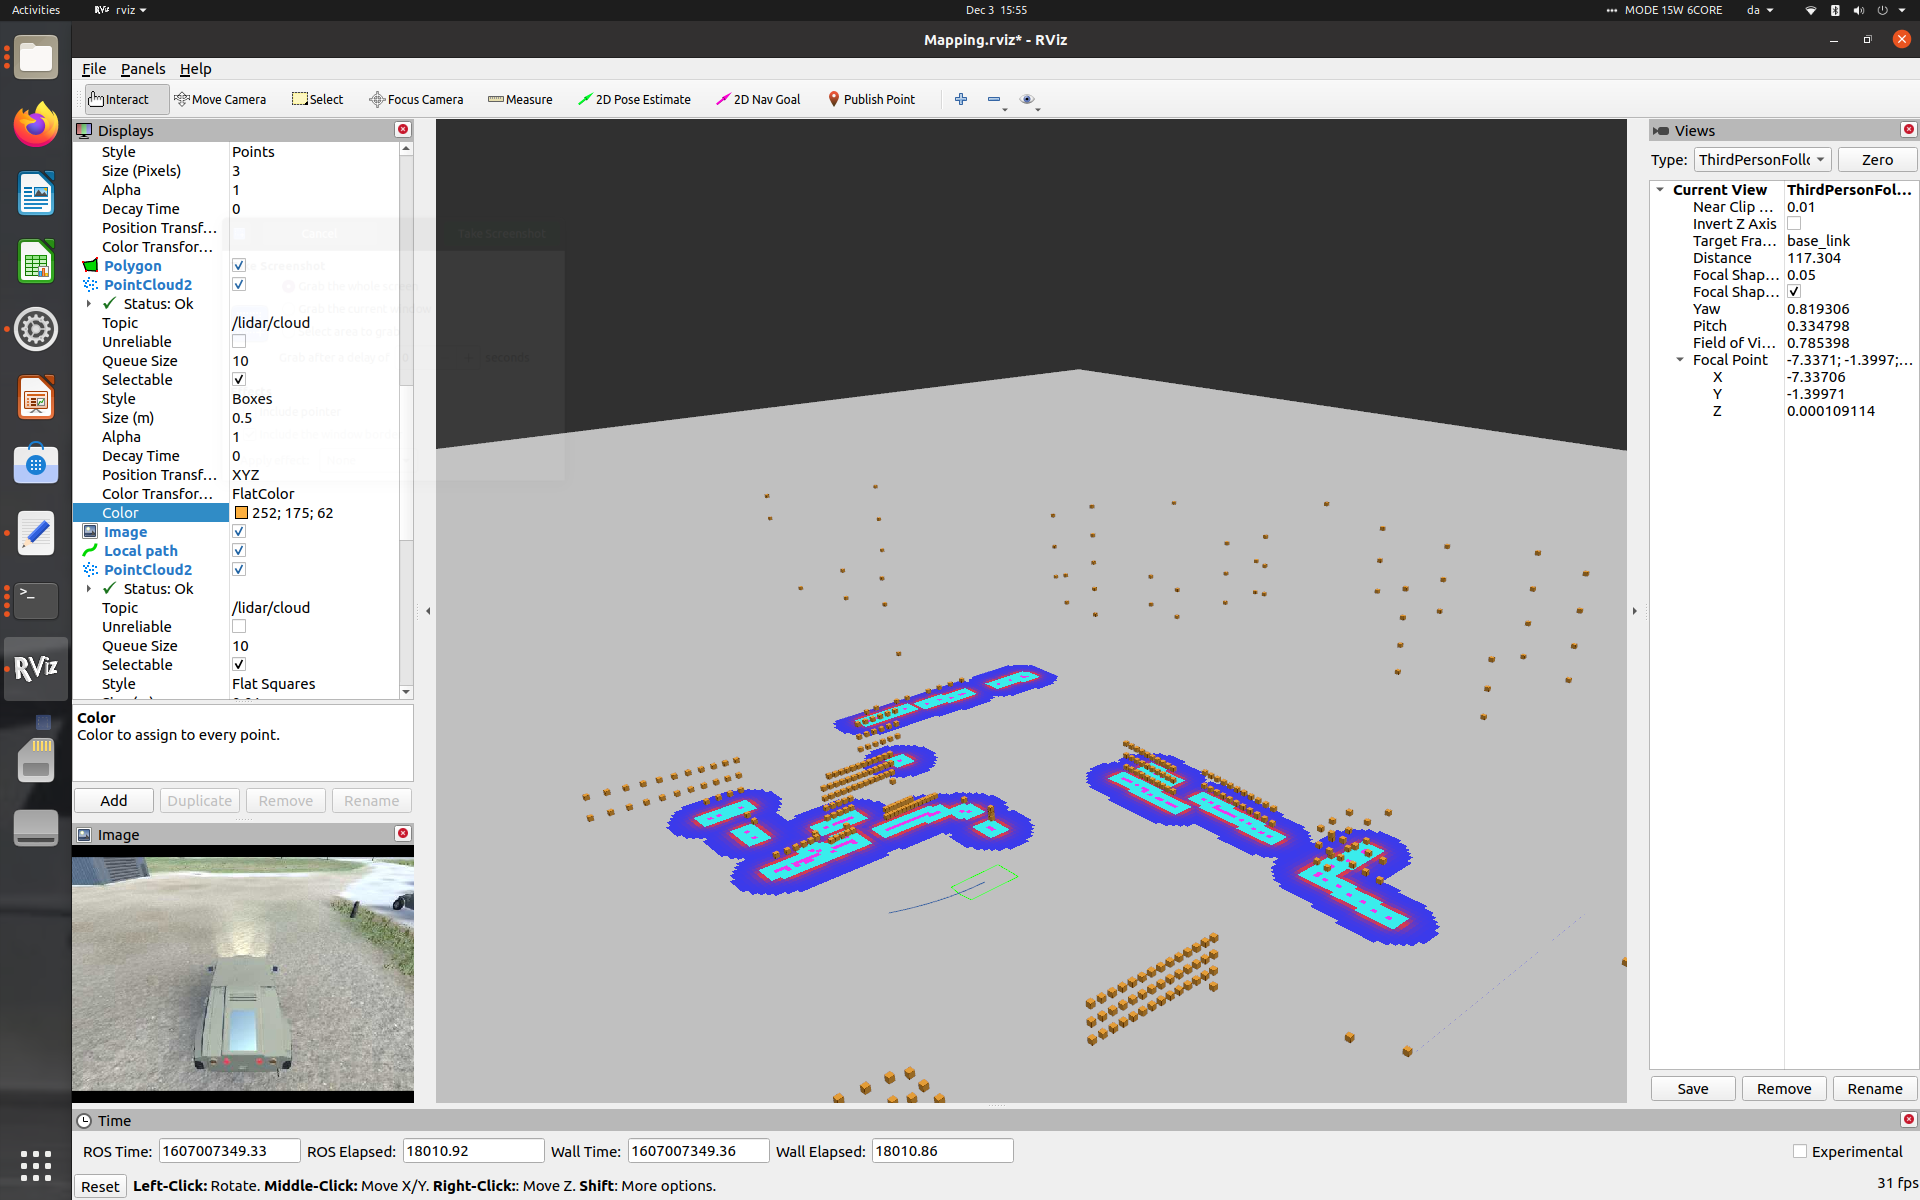The image size is (1920, 1200).
Task: Open clock and calendar Dec 3 15:55
Action: click(996, 10)
